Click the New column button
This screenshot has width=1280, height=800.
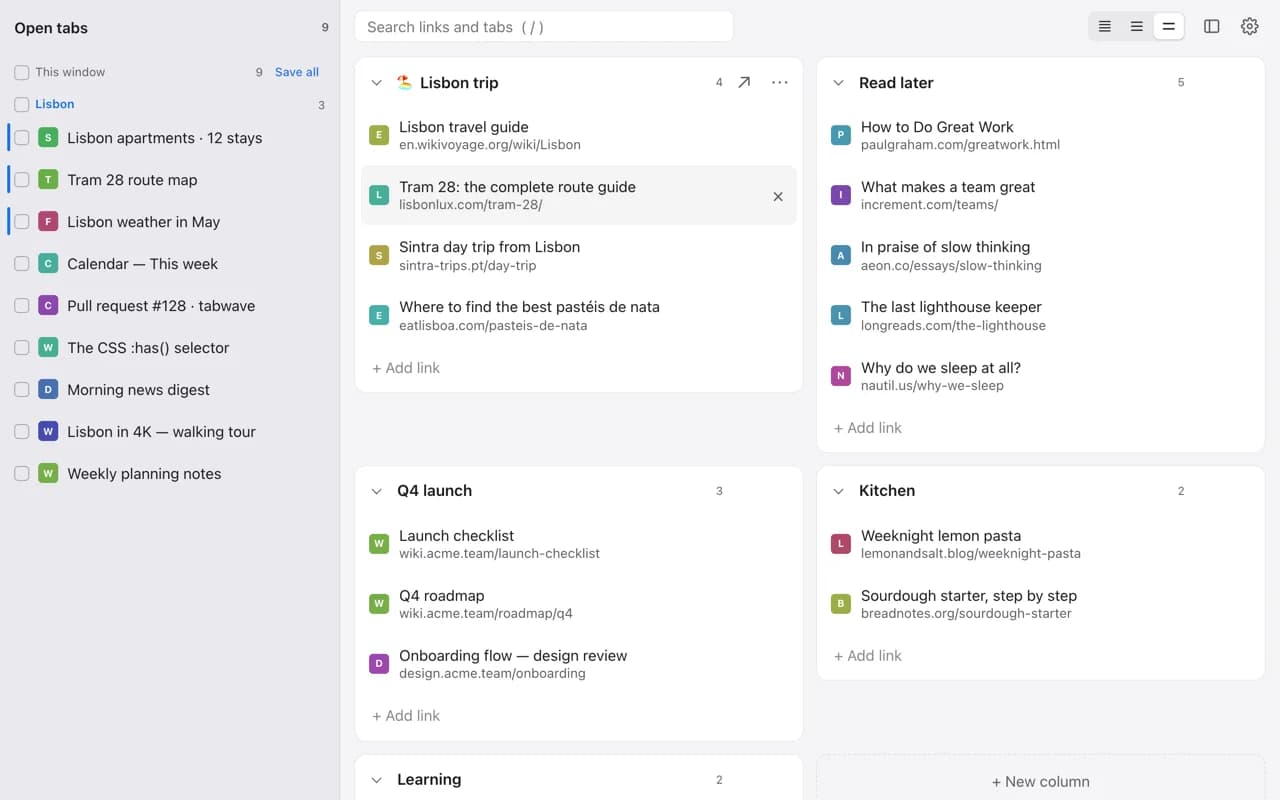tap(1041, 781)
